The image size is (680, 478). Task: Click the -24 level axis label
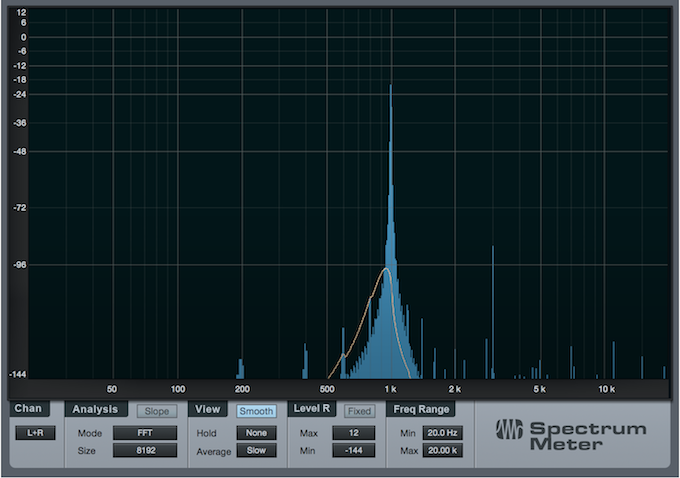[x=20, y=95]
